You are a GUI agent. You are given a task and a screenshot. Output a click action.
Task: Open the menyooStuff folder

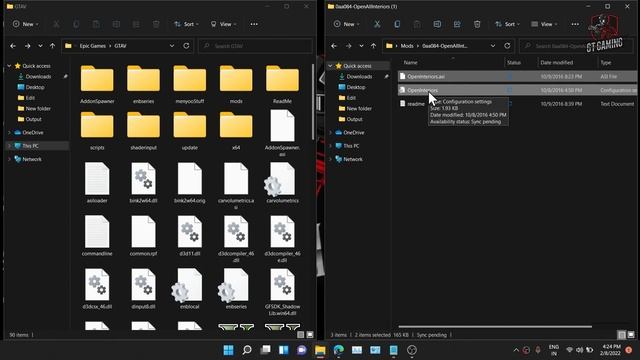pos(190,85)
